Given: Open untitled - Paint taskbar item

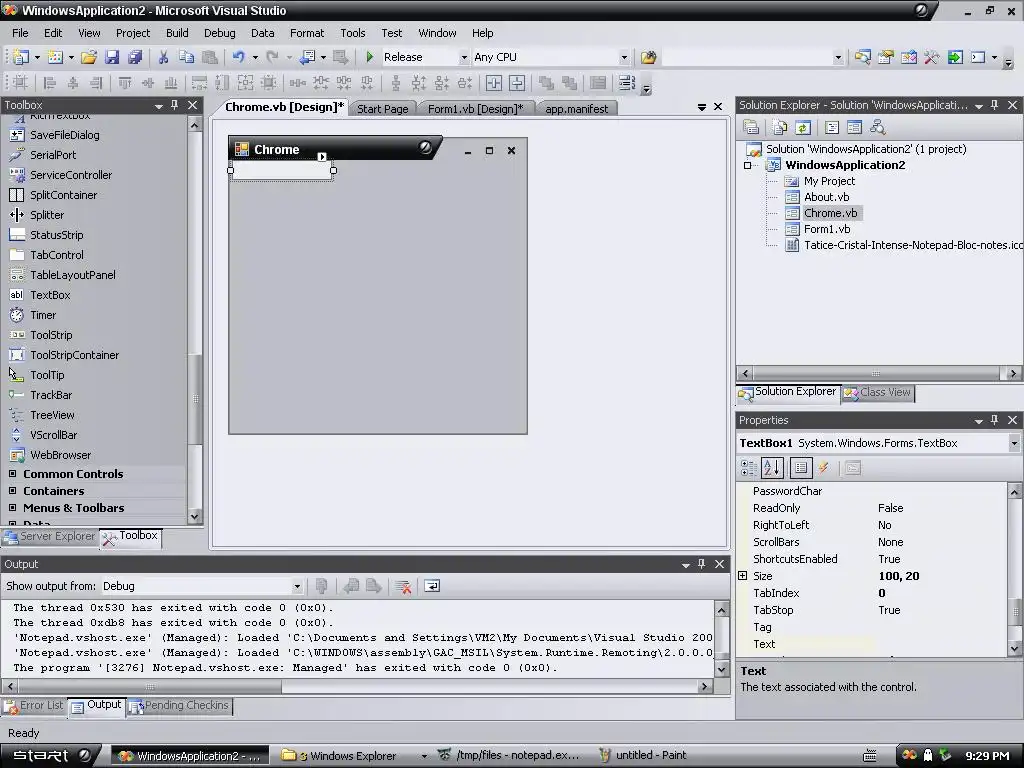Looking at the screenshot, I should point(643,756).
